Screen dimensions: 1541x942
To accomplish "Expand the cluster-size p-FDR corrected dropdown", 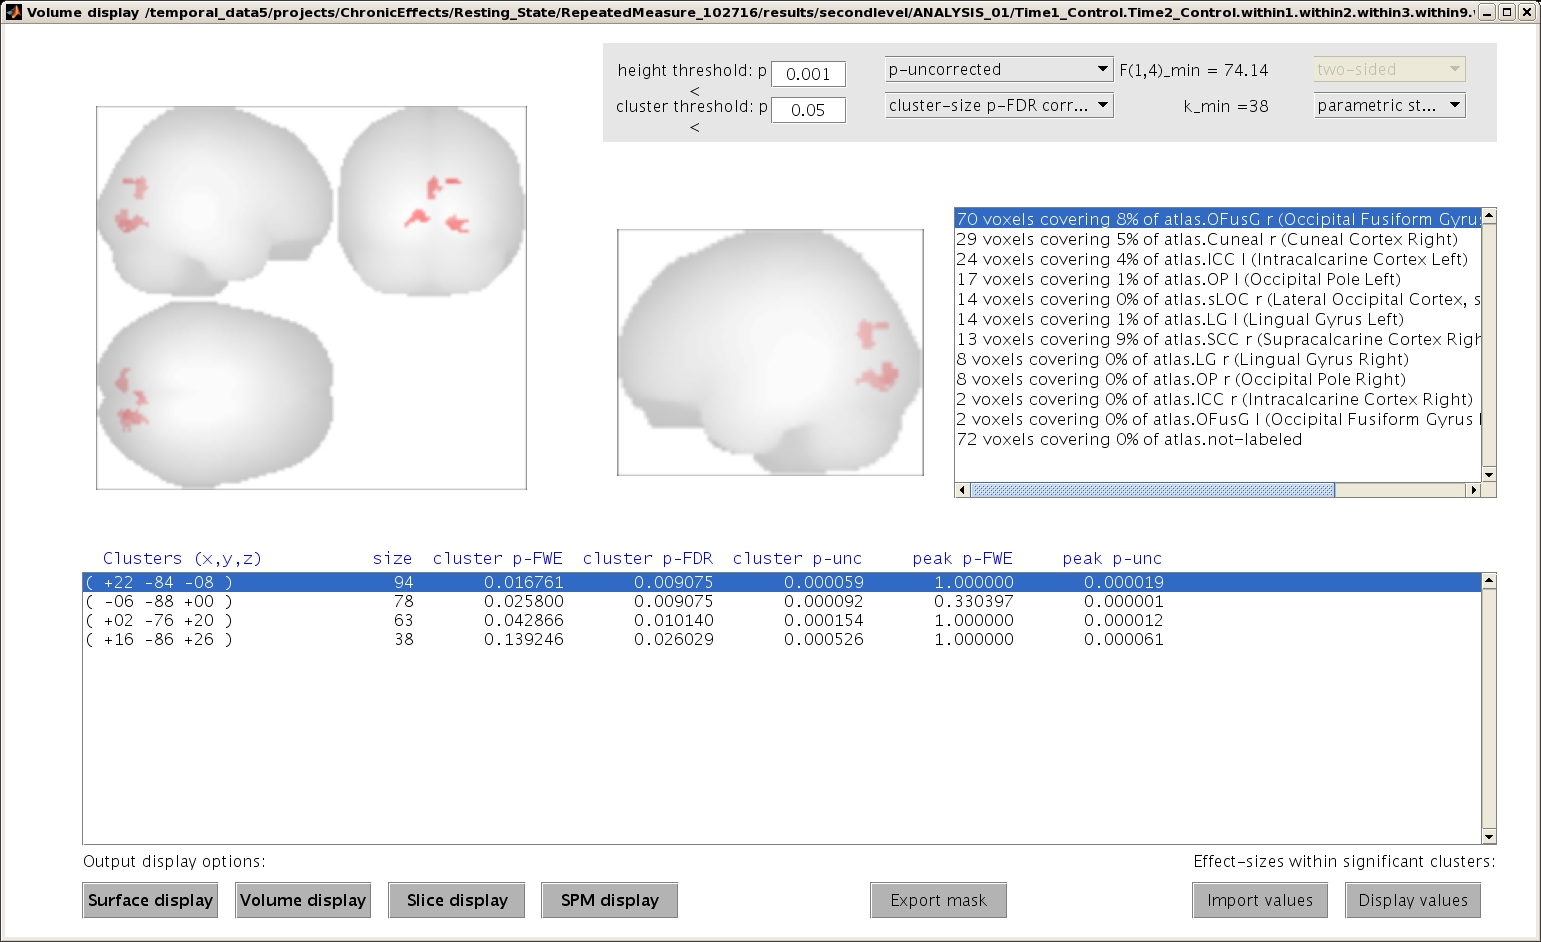I will click(x=998, y=105).
